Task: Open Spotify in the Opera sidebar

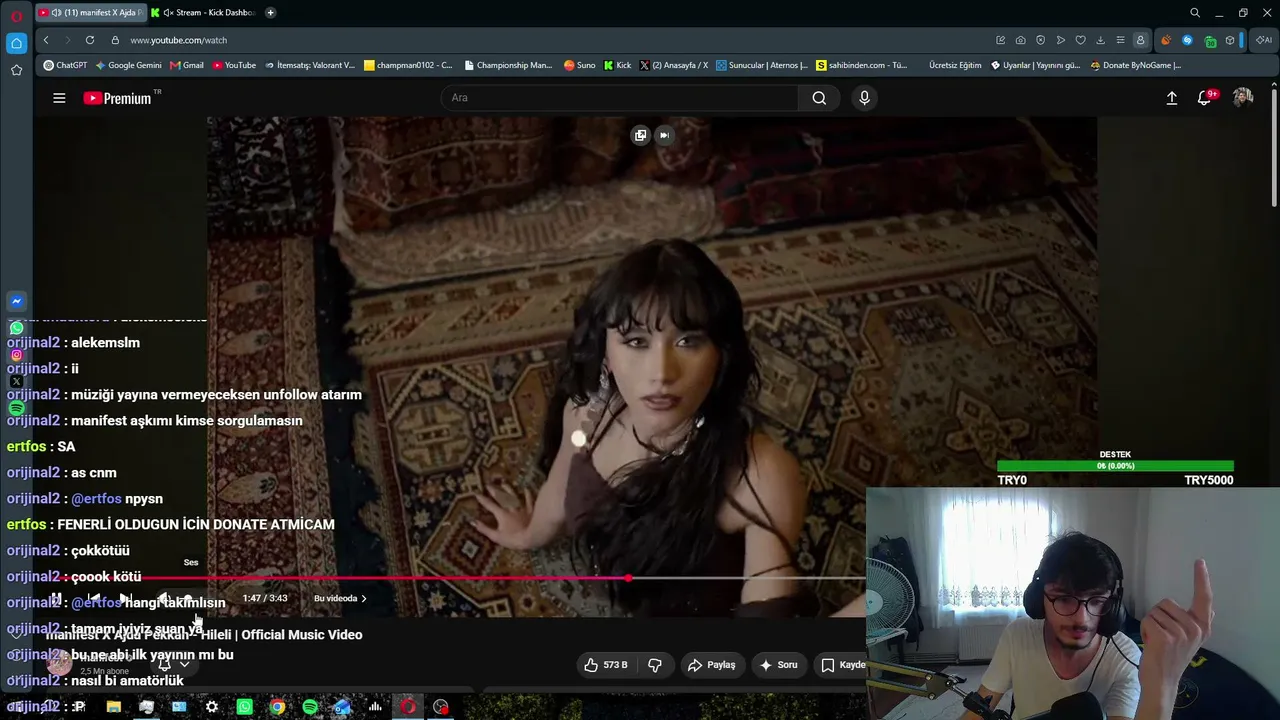Action: point(16,408)
